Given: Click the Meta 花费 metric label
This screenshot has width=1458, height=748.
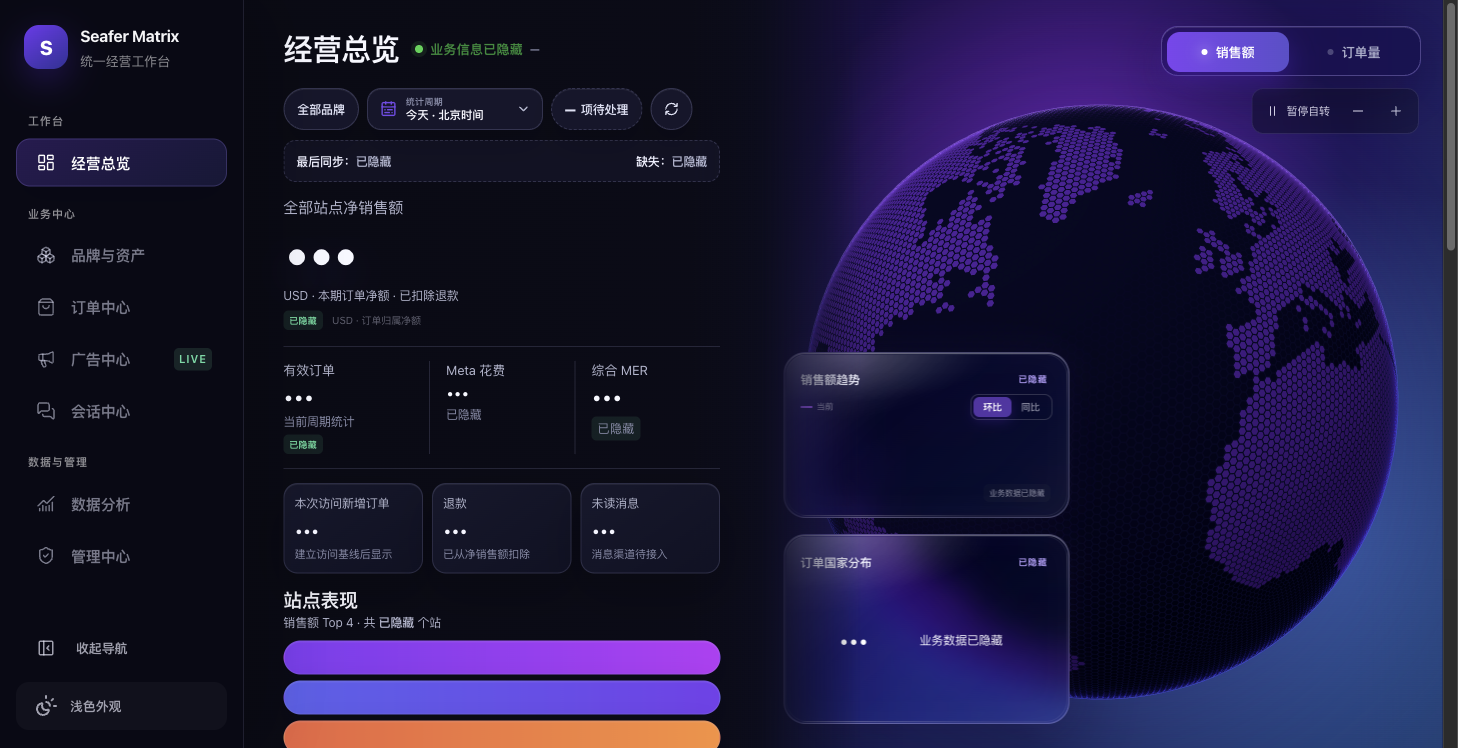Looking at the screenshot, I should (x=475, y=370).
